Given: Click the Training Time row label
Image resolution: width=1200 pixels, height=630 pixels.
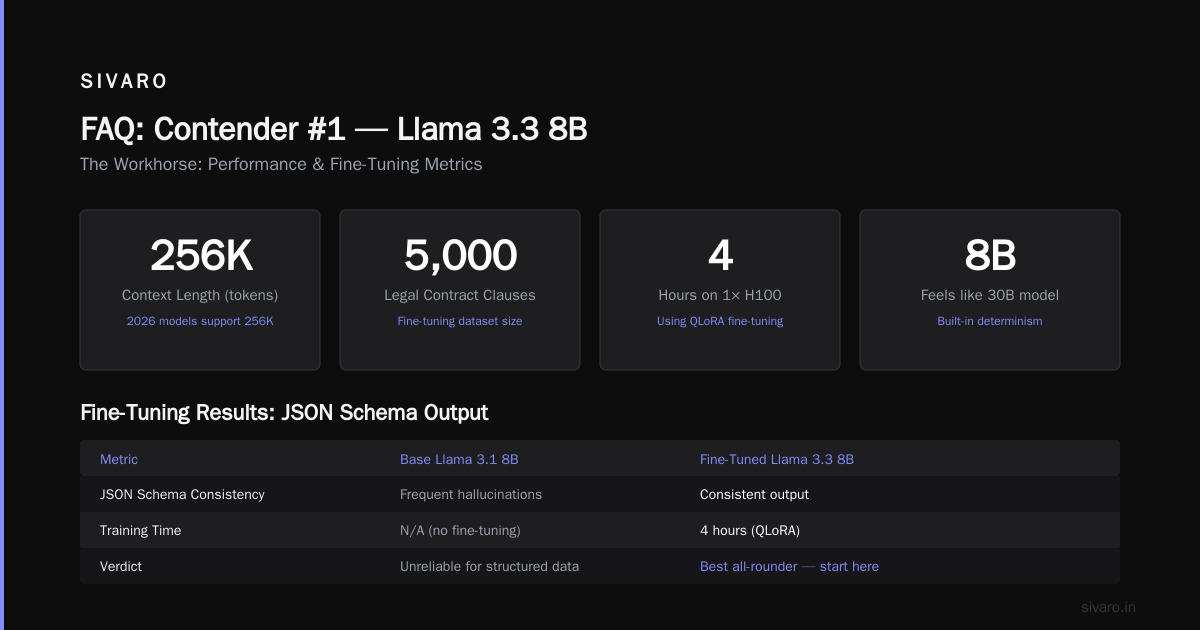Looking at the screenshot, I should coord(141,530).
